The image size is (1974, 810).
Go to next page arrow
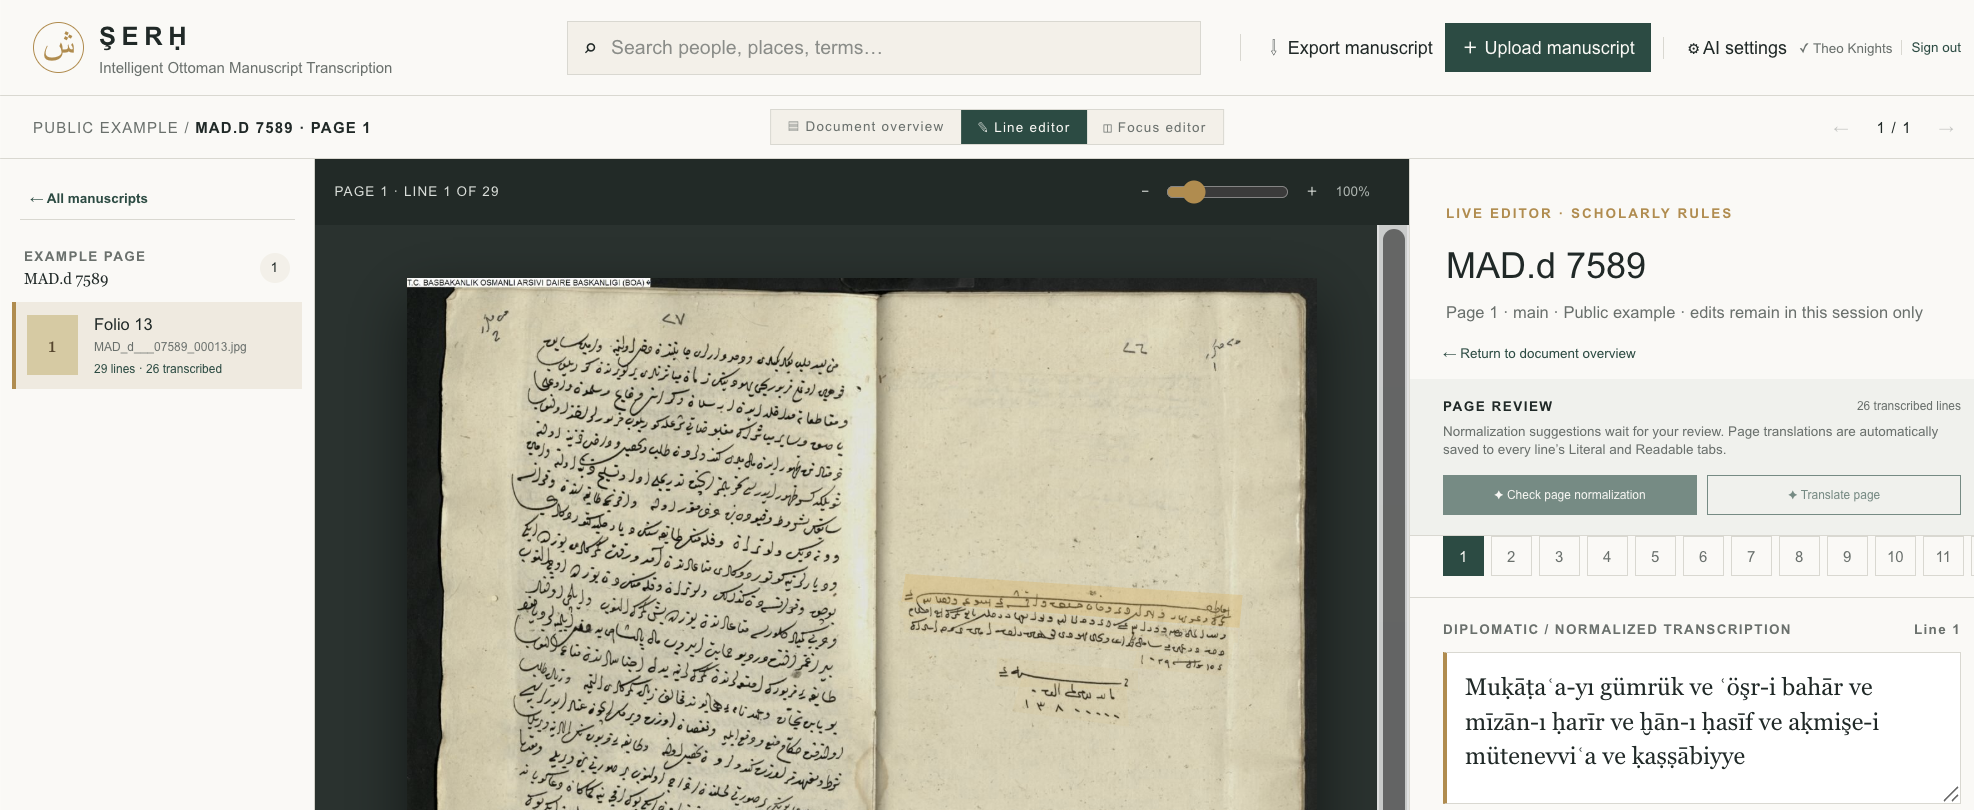[1946, 128]
